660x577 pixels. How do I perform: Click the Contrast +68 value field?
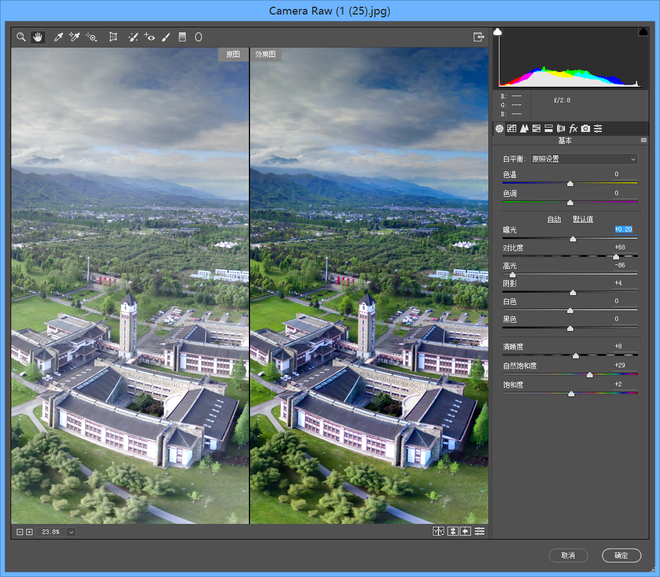point(620,247)
